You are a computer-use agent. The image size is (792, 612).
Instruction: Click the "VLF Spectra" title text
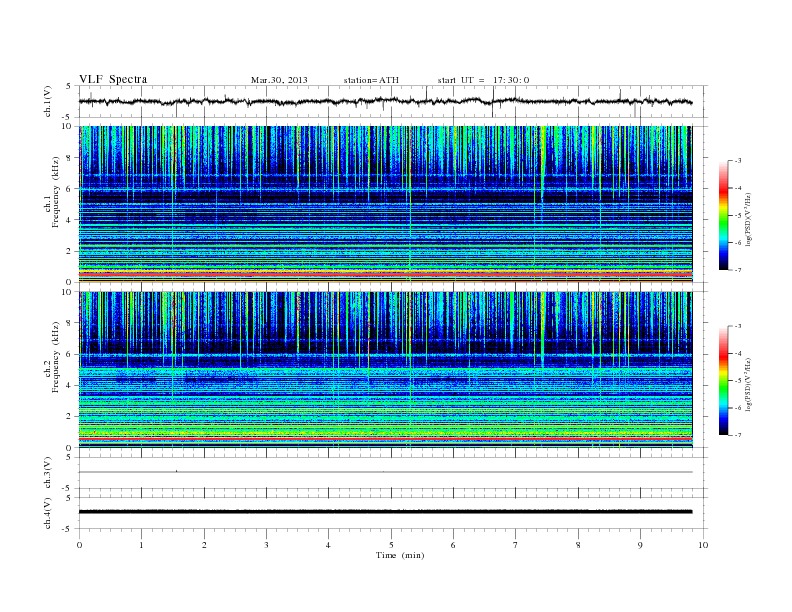click(x=113, y=79)
